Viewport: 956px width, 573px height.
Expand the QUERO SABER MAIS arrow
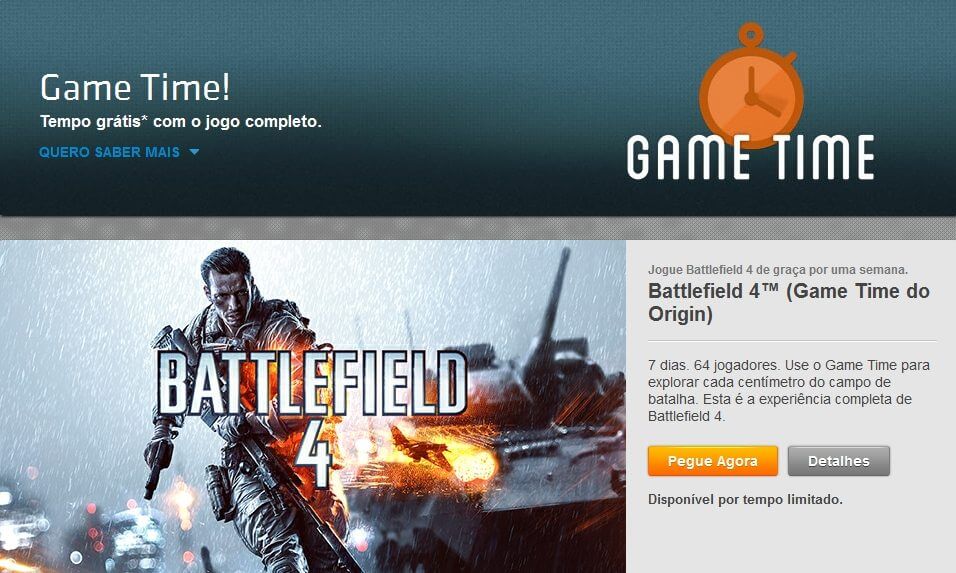click(194, 152)
